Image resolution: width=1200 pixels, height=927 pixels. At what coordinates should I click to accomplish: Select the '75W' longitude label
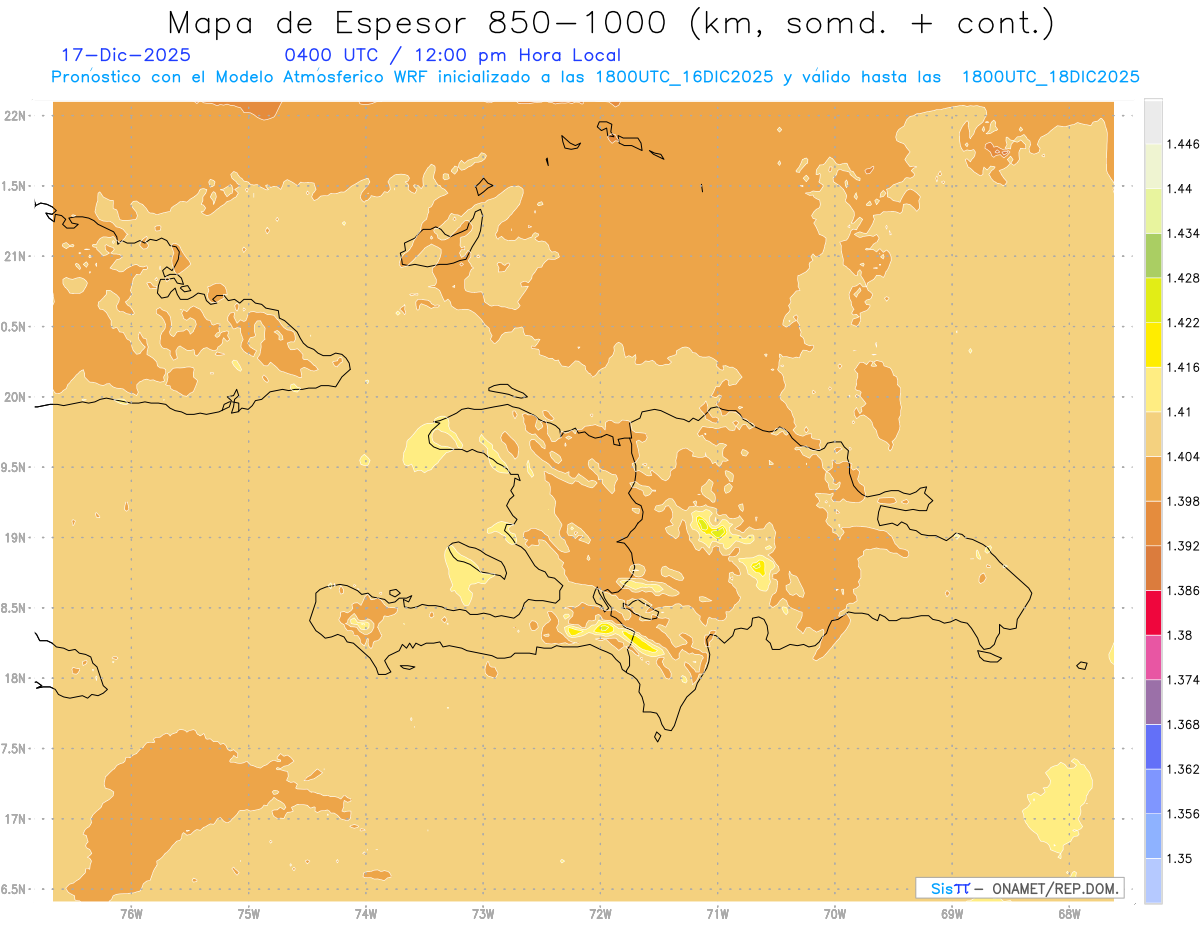(x=248, y=914)
